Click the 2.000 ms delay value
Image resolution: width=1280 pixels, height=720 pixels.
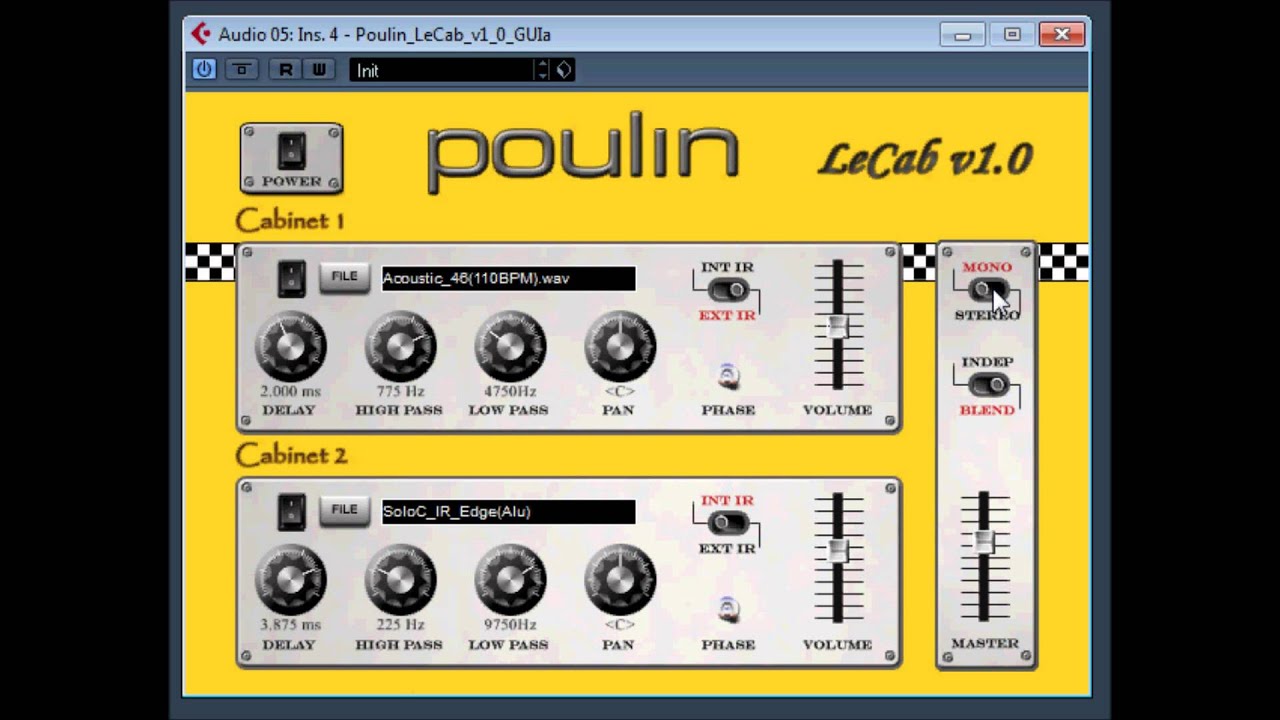pos(290,392)
